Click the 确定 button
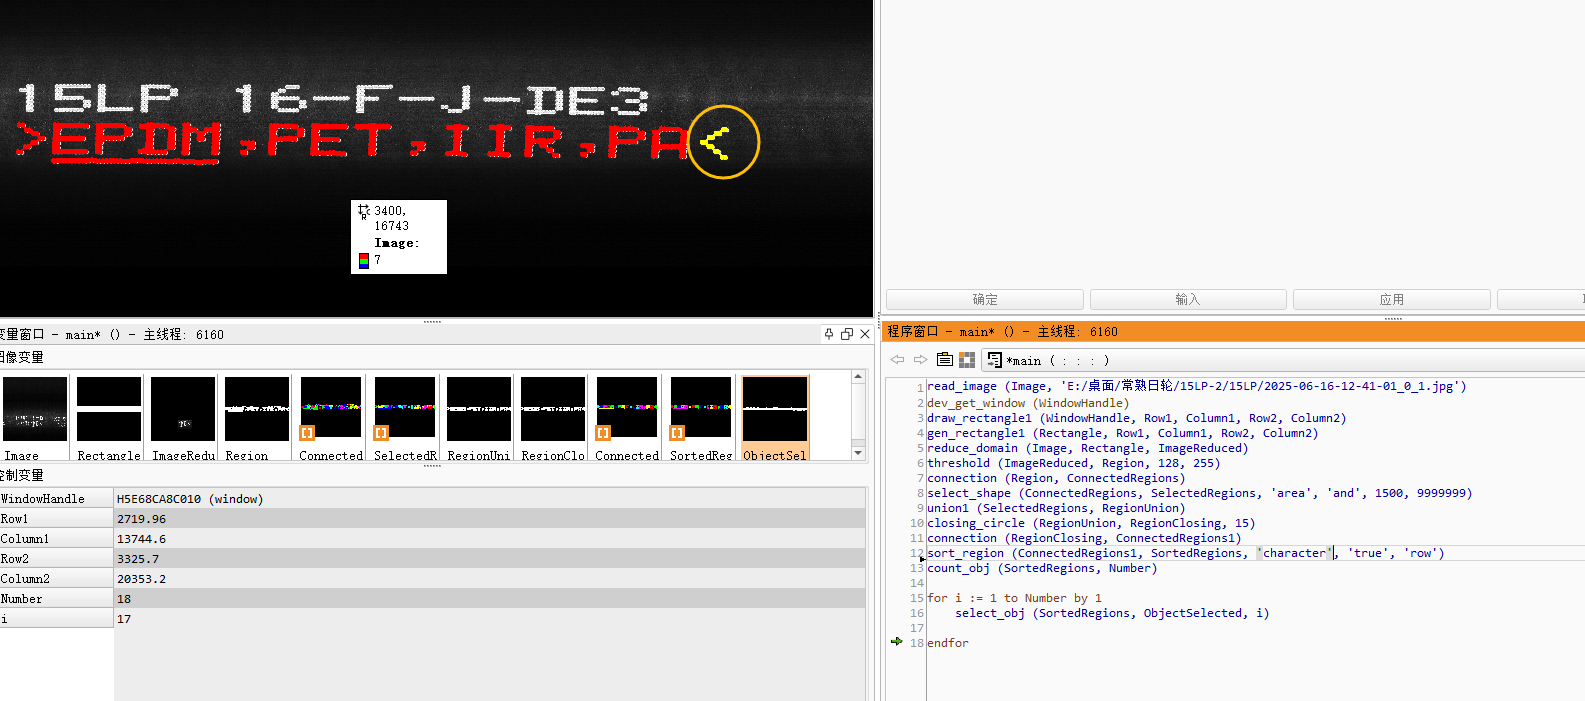This screenshot has width=1585, height=701. (985, 300)
